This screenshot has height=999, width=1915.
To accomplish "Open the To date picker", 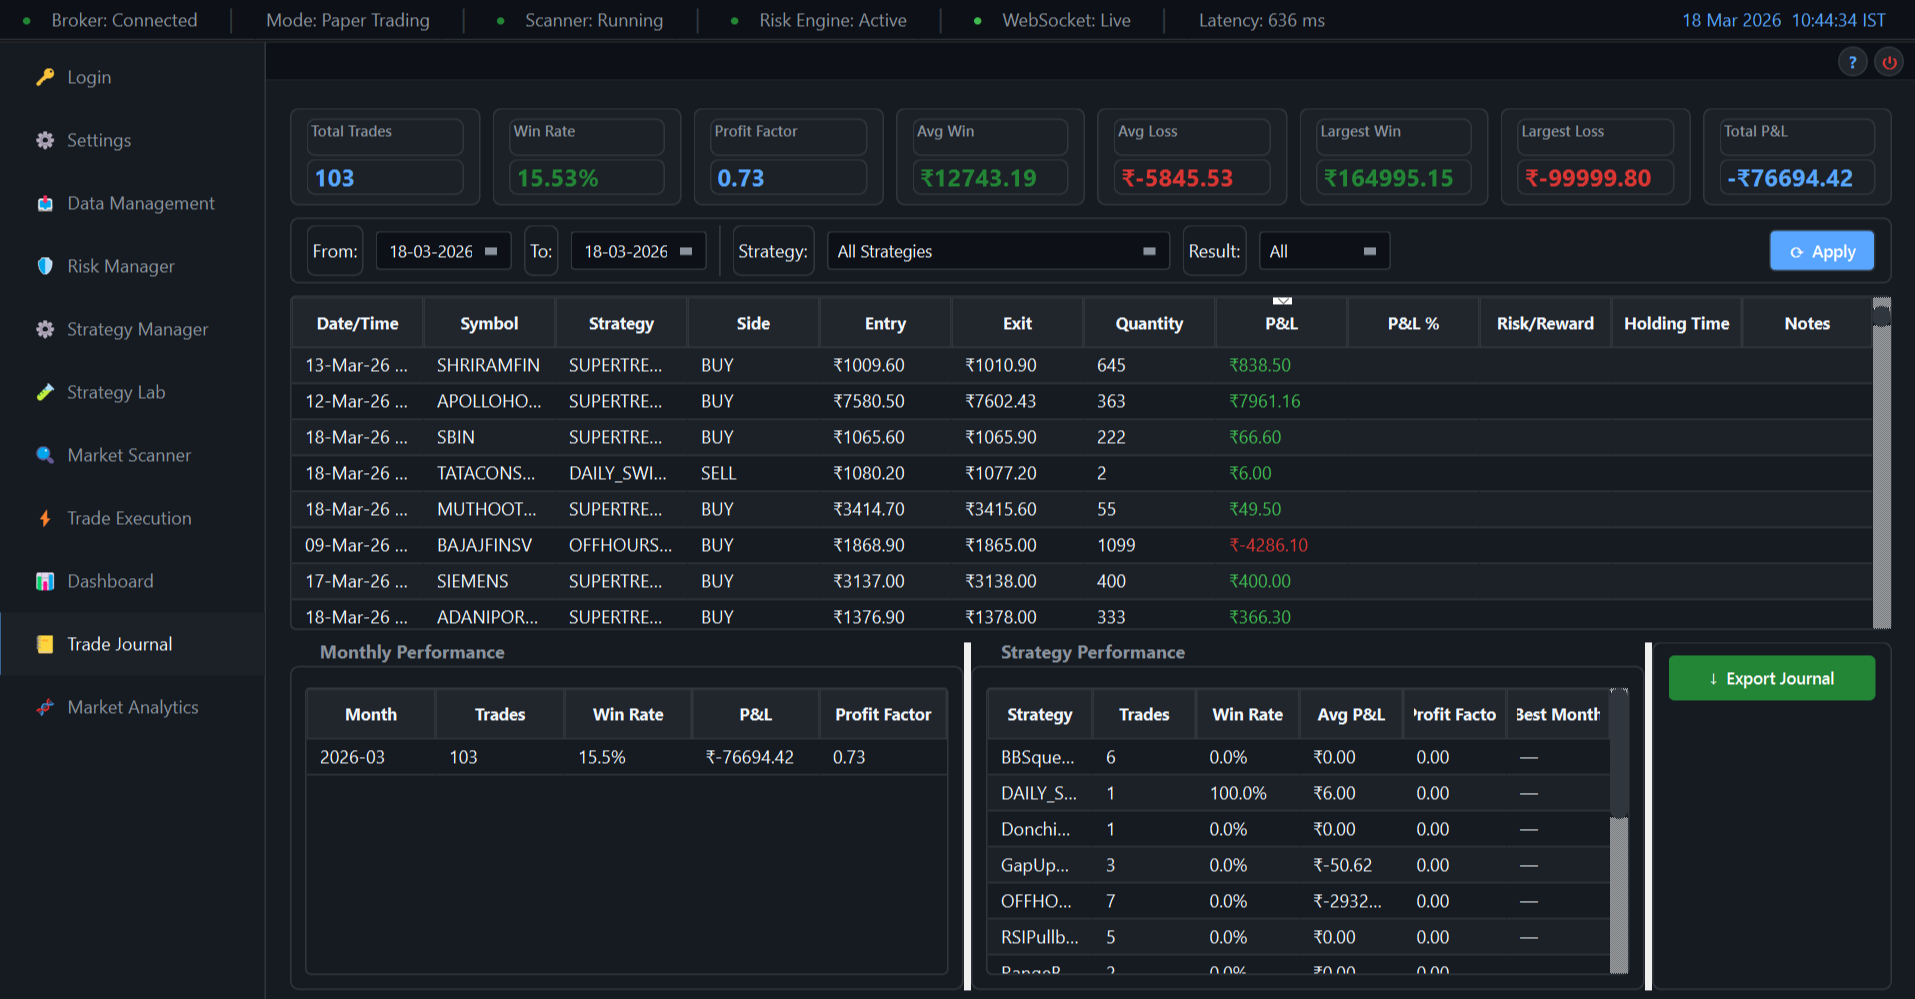I will 637,250.
